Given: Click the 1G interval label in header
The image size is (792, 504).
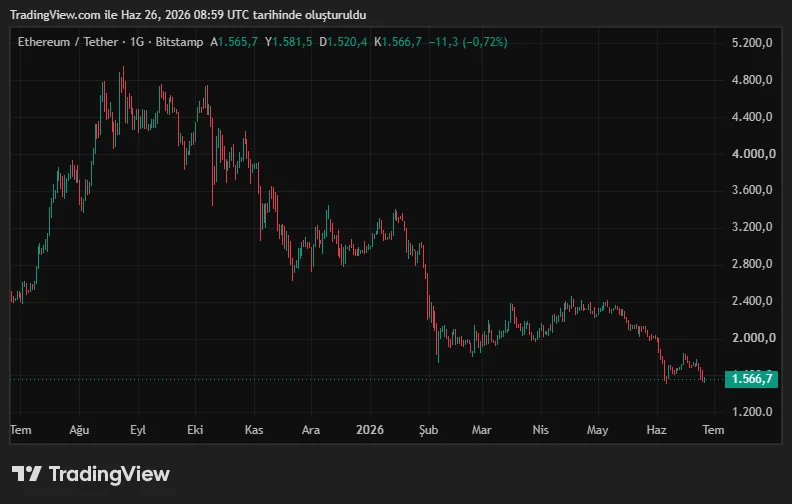Looking at the screenshot, I should (x=137, y=42).
